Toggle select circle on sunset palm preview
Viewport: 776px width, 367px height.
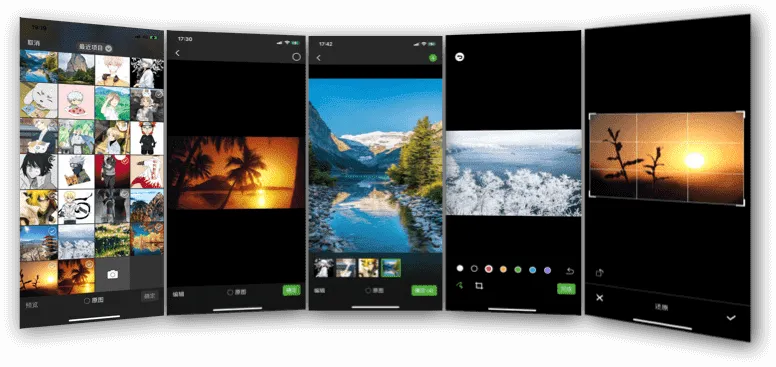coord(296,57)
